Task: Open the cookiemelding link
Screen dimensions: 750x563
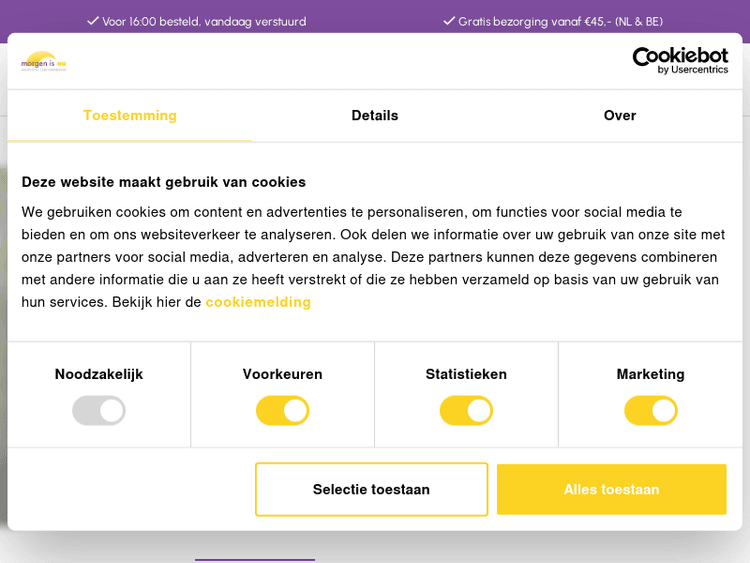Action: (258, 302)
